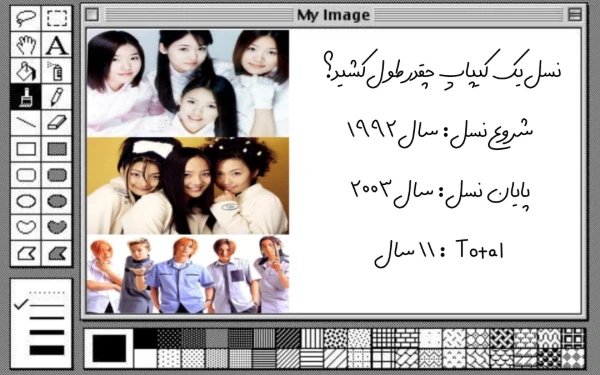
Task: Select the Lasso selection tool
Action: click(26, 18)
